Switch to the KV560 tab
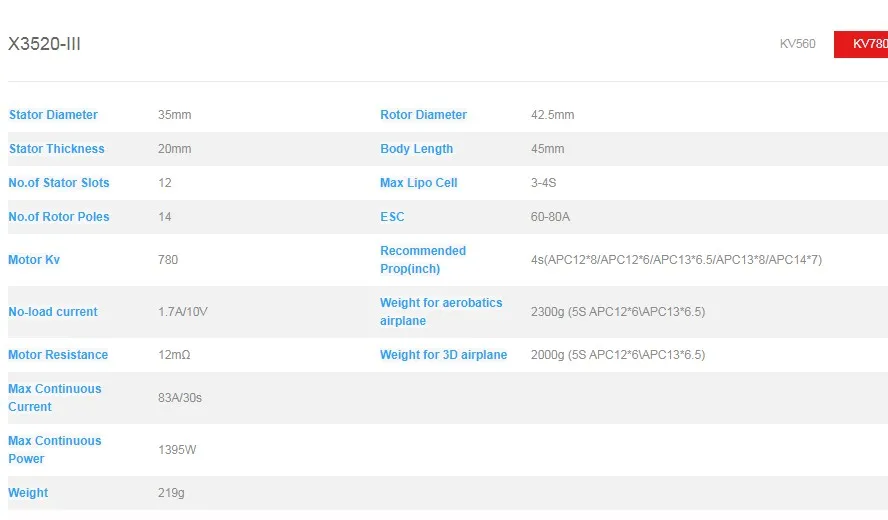Screen dimensions: 888x520 point(797,44)
